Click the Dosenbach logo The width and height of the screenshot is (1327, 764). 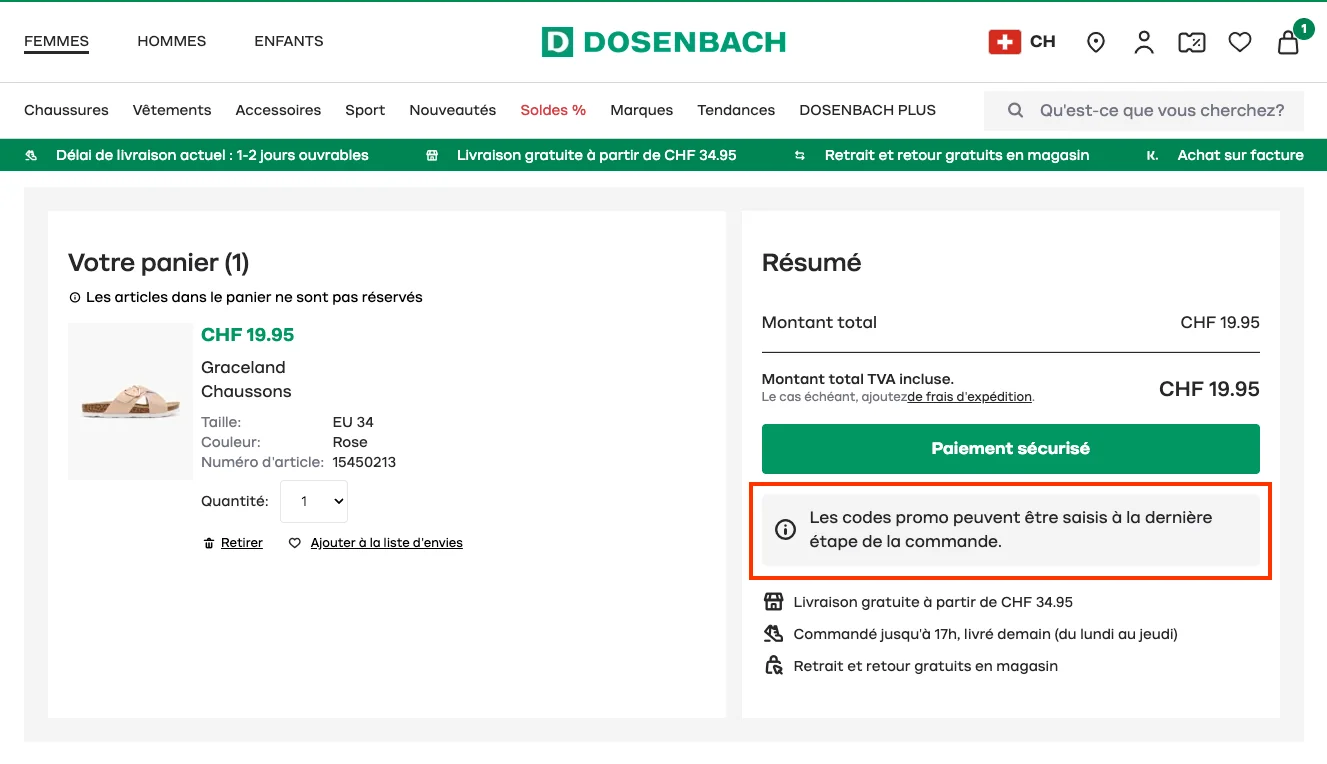[663, 42]
